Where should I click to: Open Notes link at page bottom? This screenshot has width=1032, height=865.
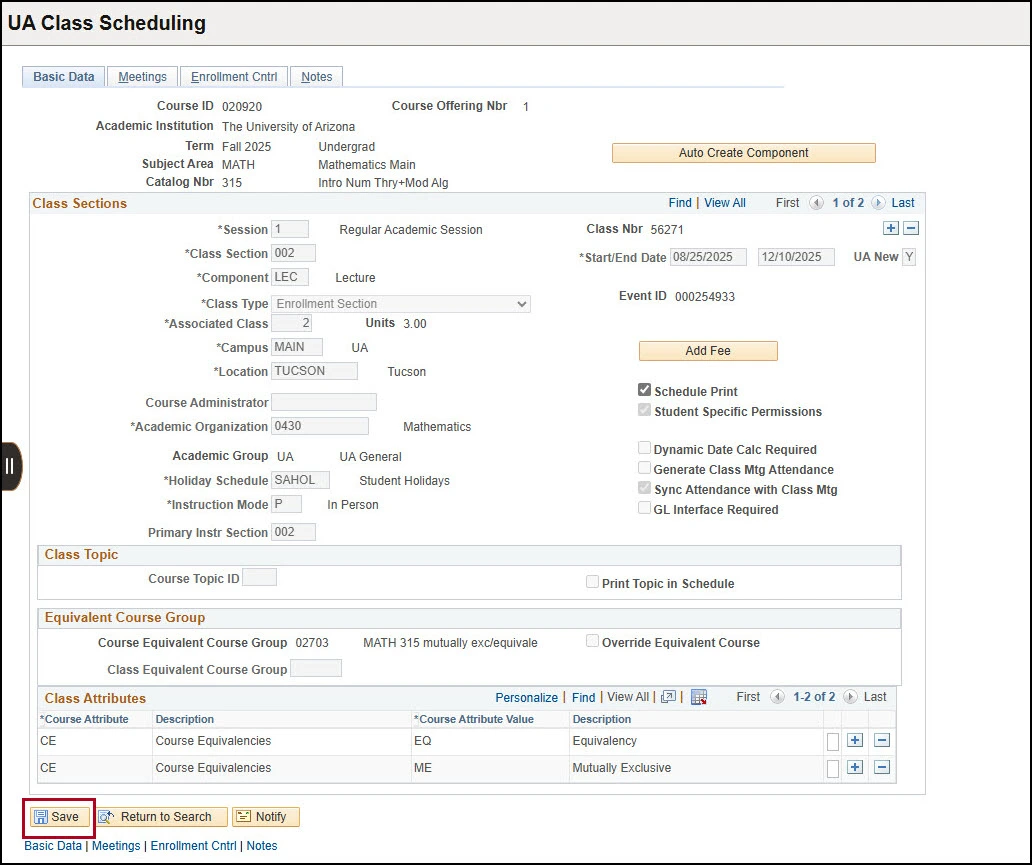(262, 845)
